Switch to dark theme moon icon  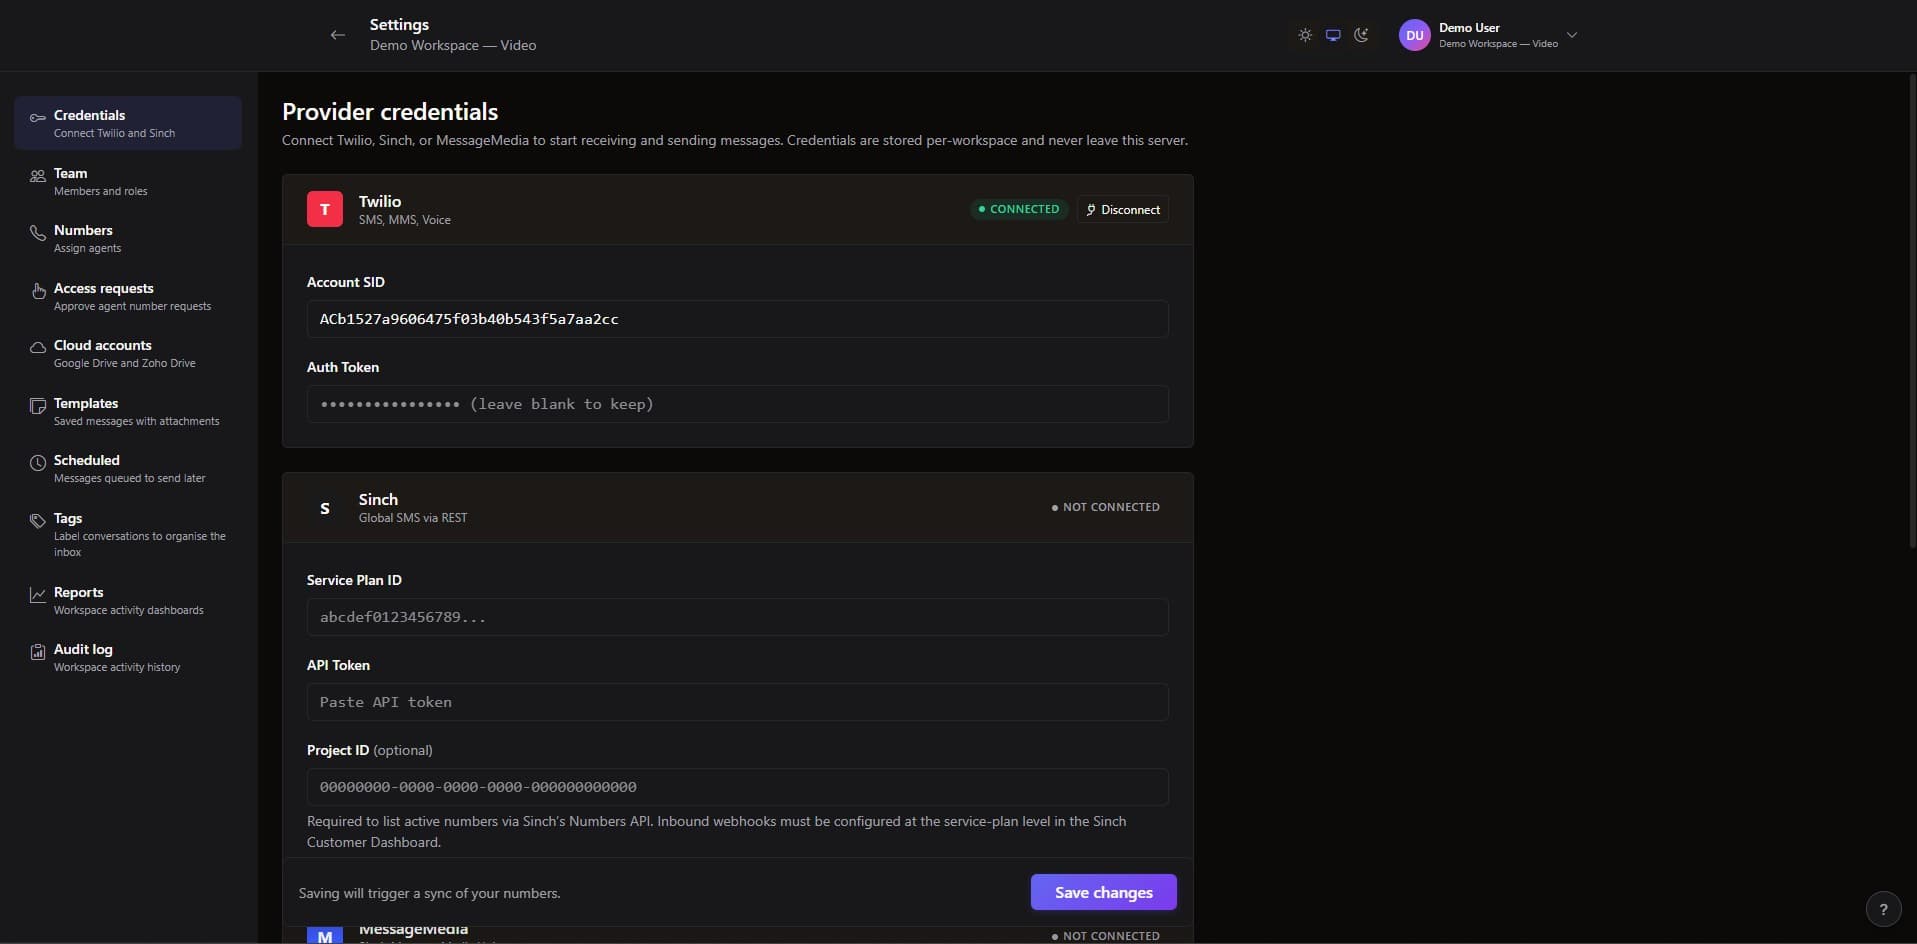click(1361, 35)
